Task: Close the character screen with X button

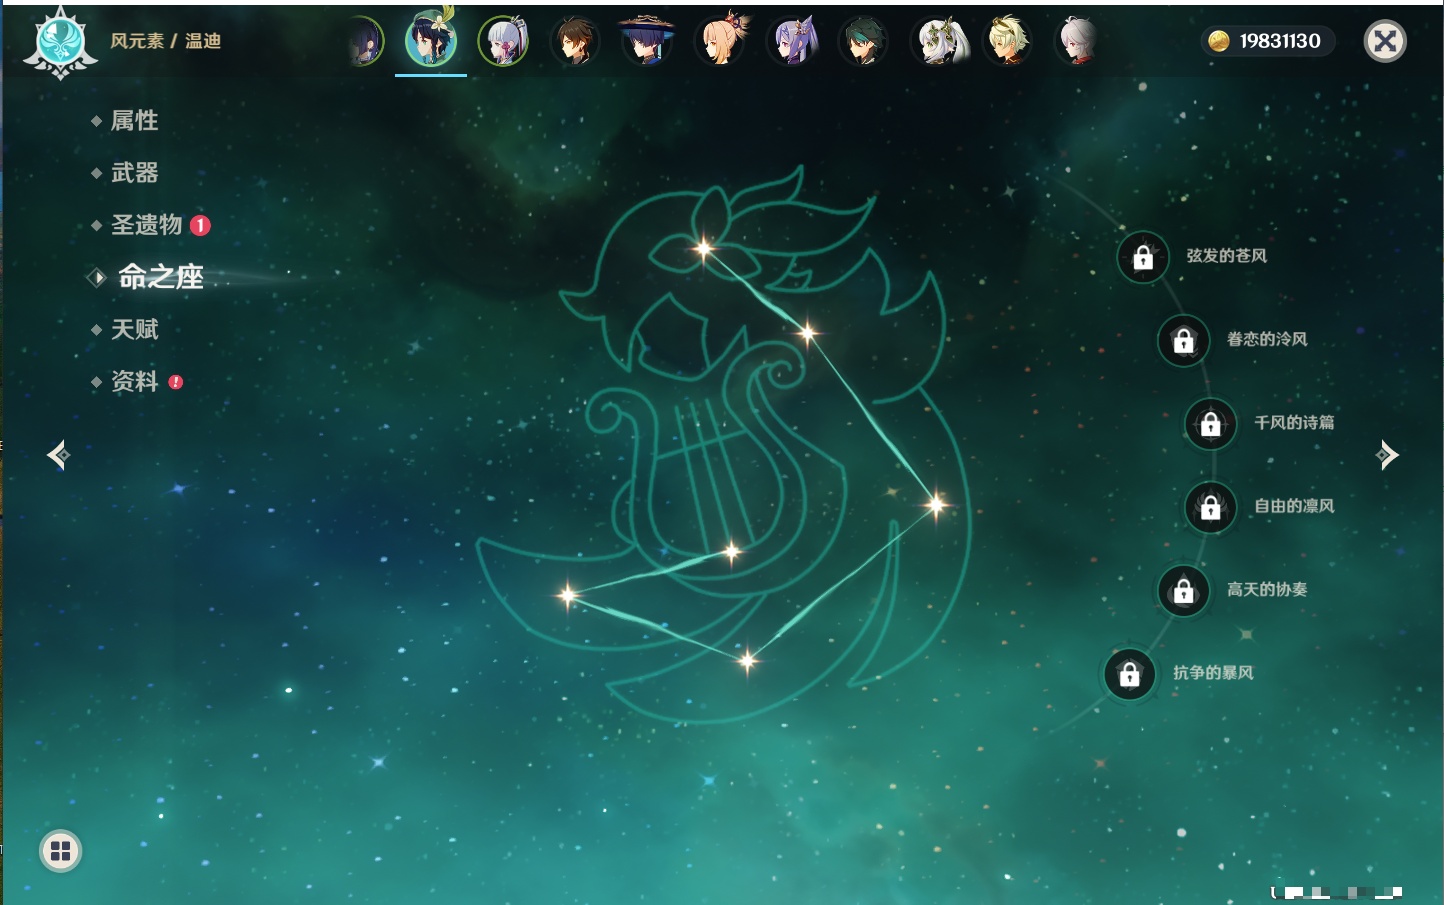Action: click(1385, 41)
